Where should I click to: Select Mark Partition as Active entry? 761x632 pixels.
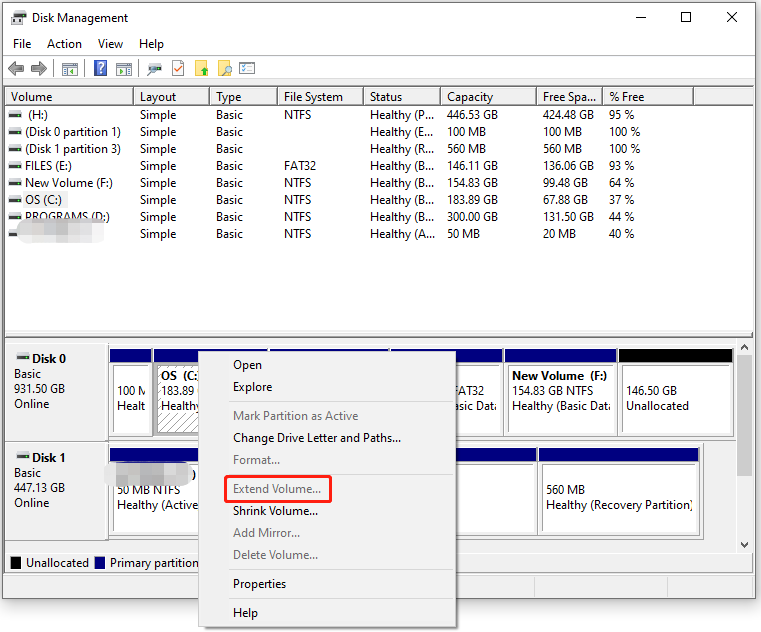pyautogui.click(x=327, y=416)
